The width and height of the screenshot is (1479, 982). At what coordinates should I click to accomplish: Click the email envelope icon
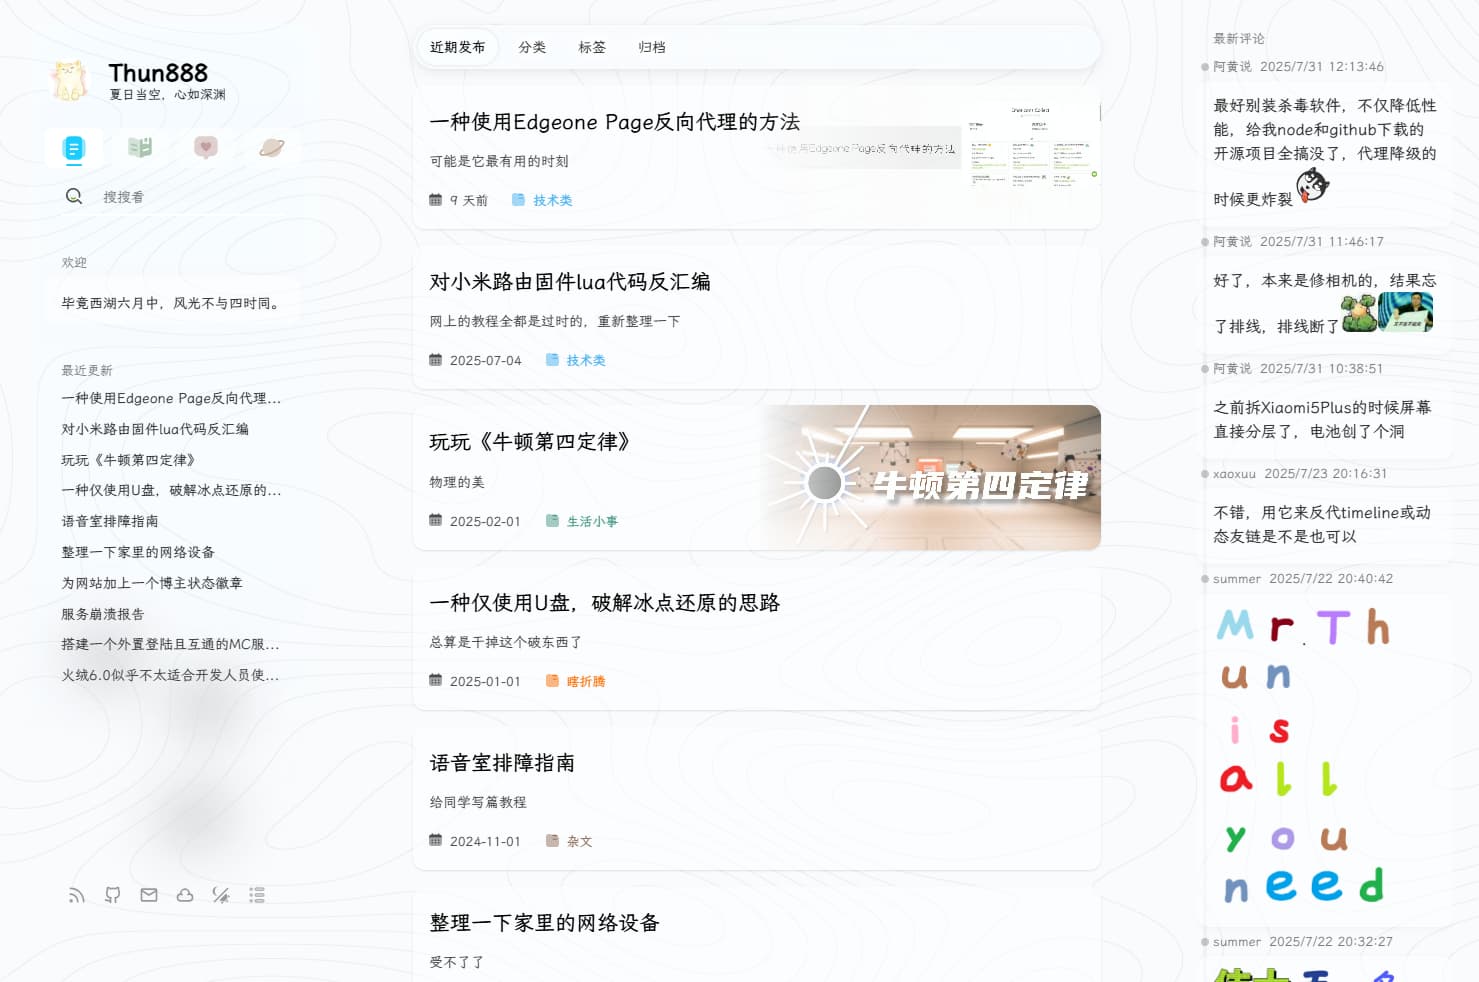149,895
